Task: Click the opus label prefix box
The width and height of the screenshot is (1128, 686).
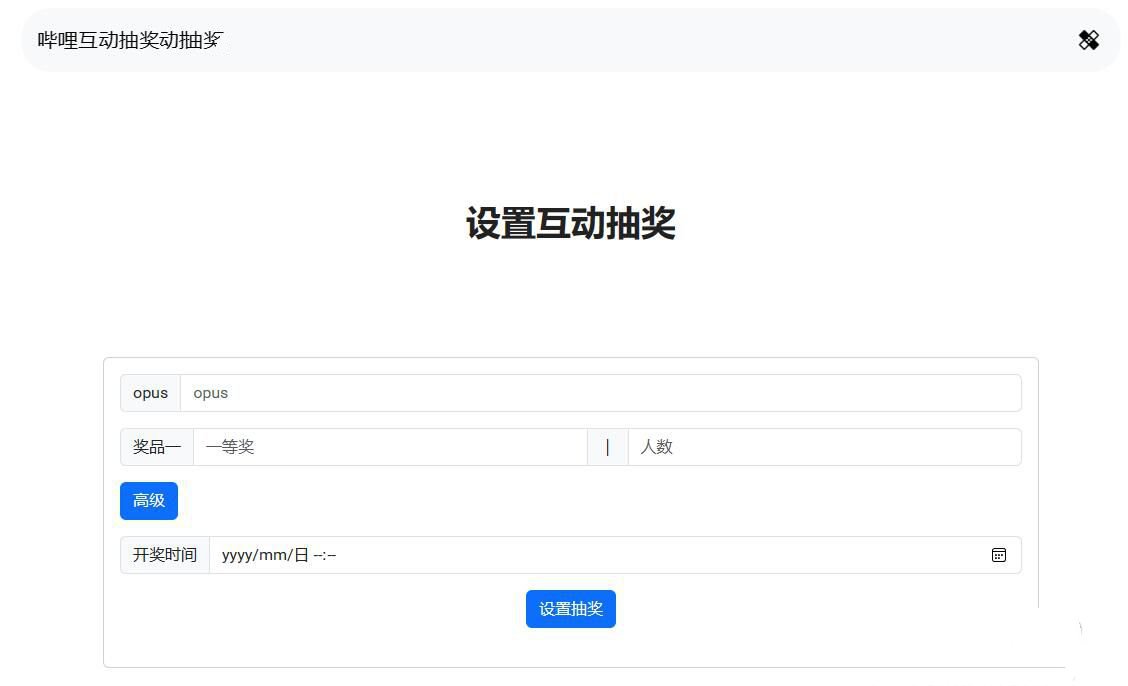Action: (x=150, y=392)
